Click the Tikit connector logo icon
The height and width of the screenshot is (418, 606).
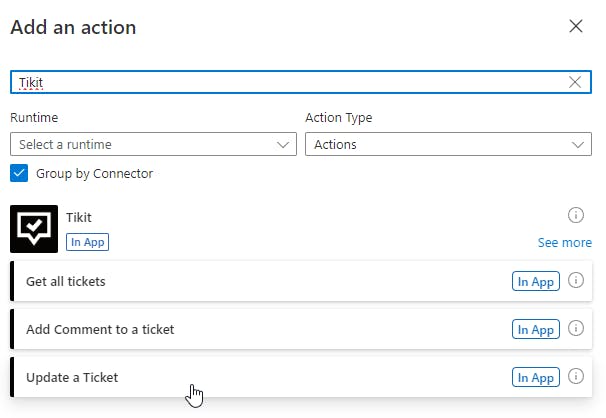[34, 229]
